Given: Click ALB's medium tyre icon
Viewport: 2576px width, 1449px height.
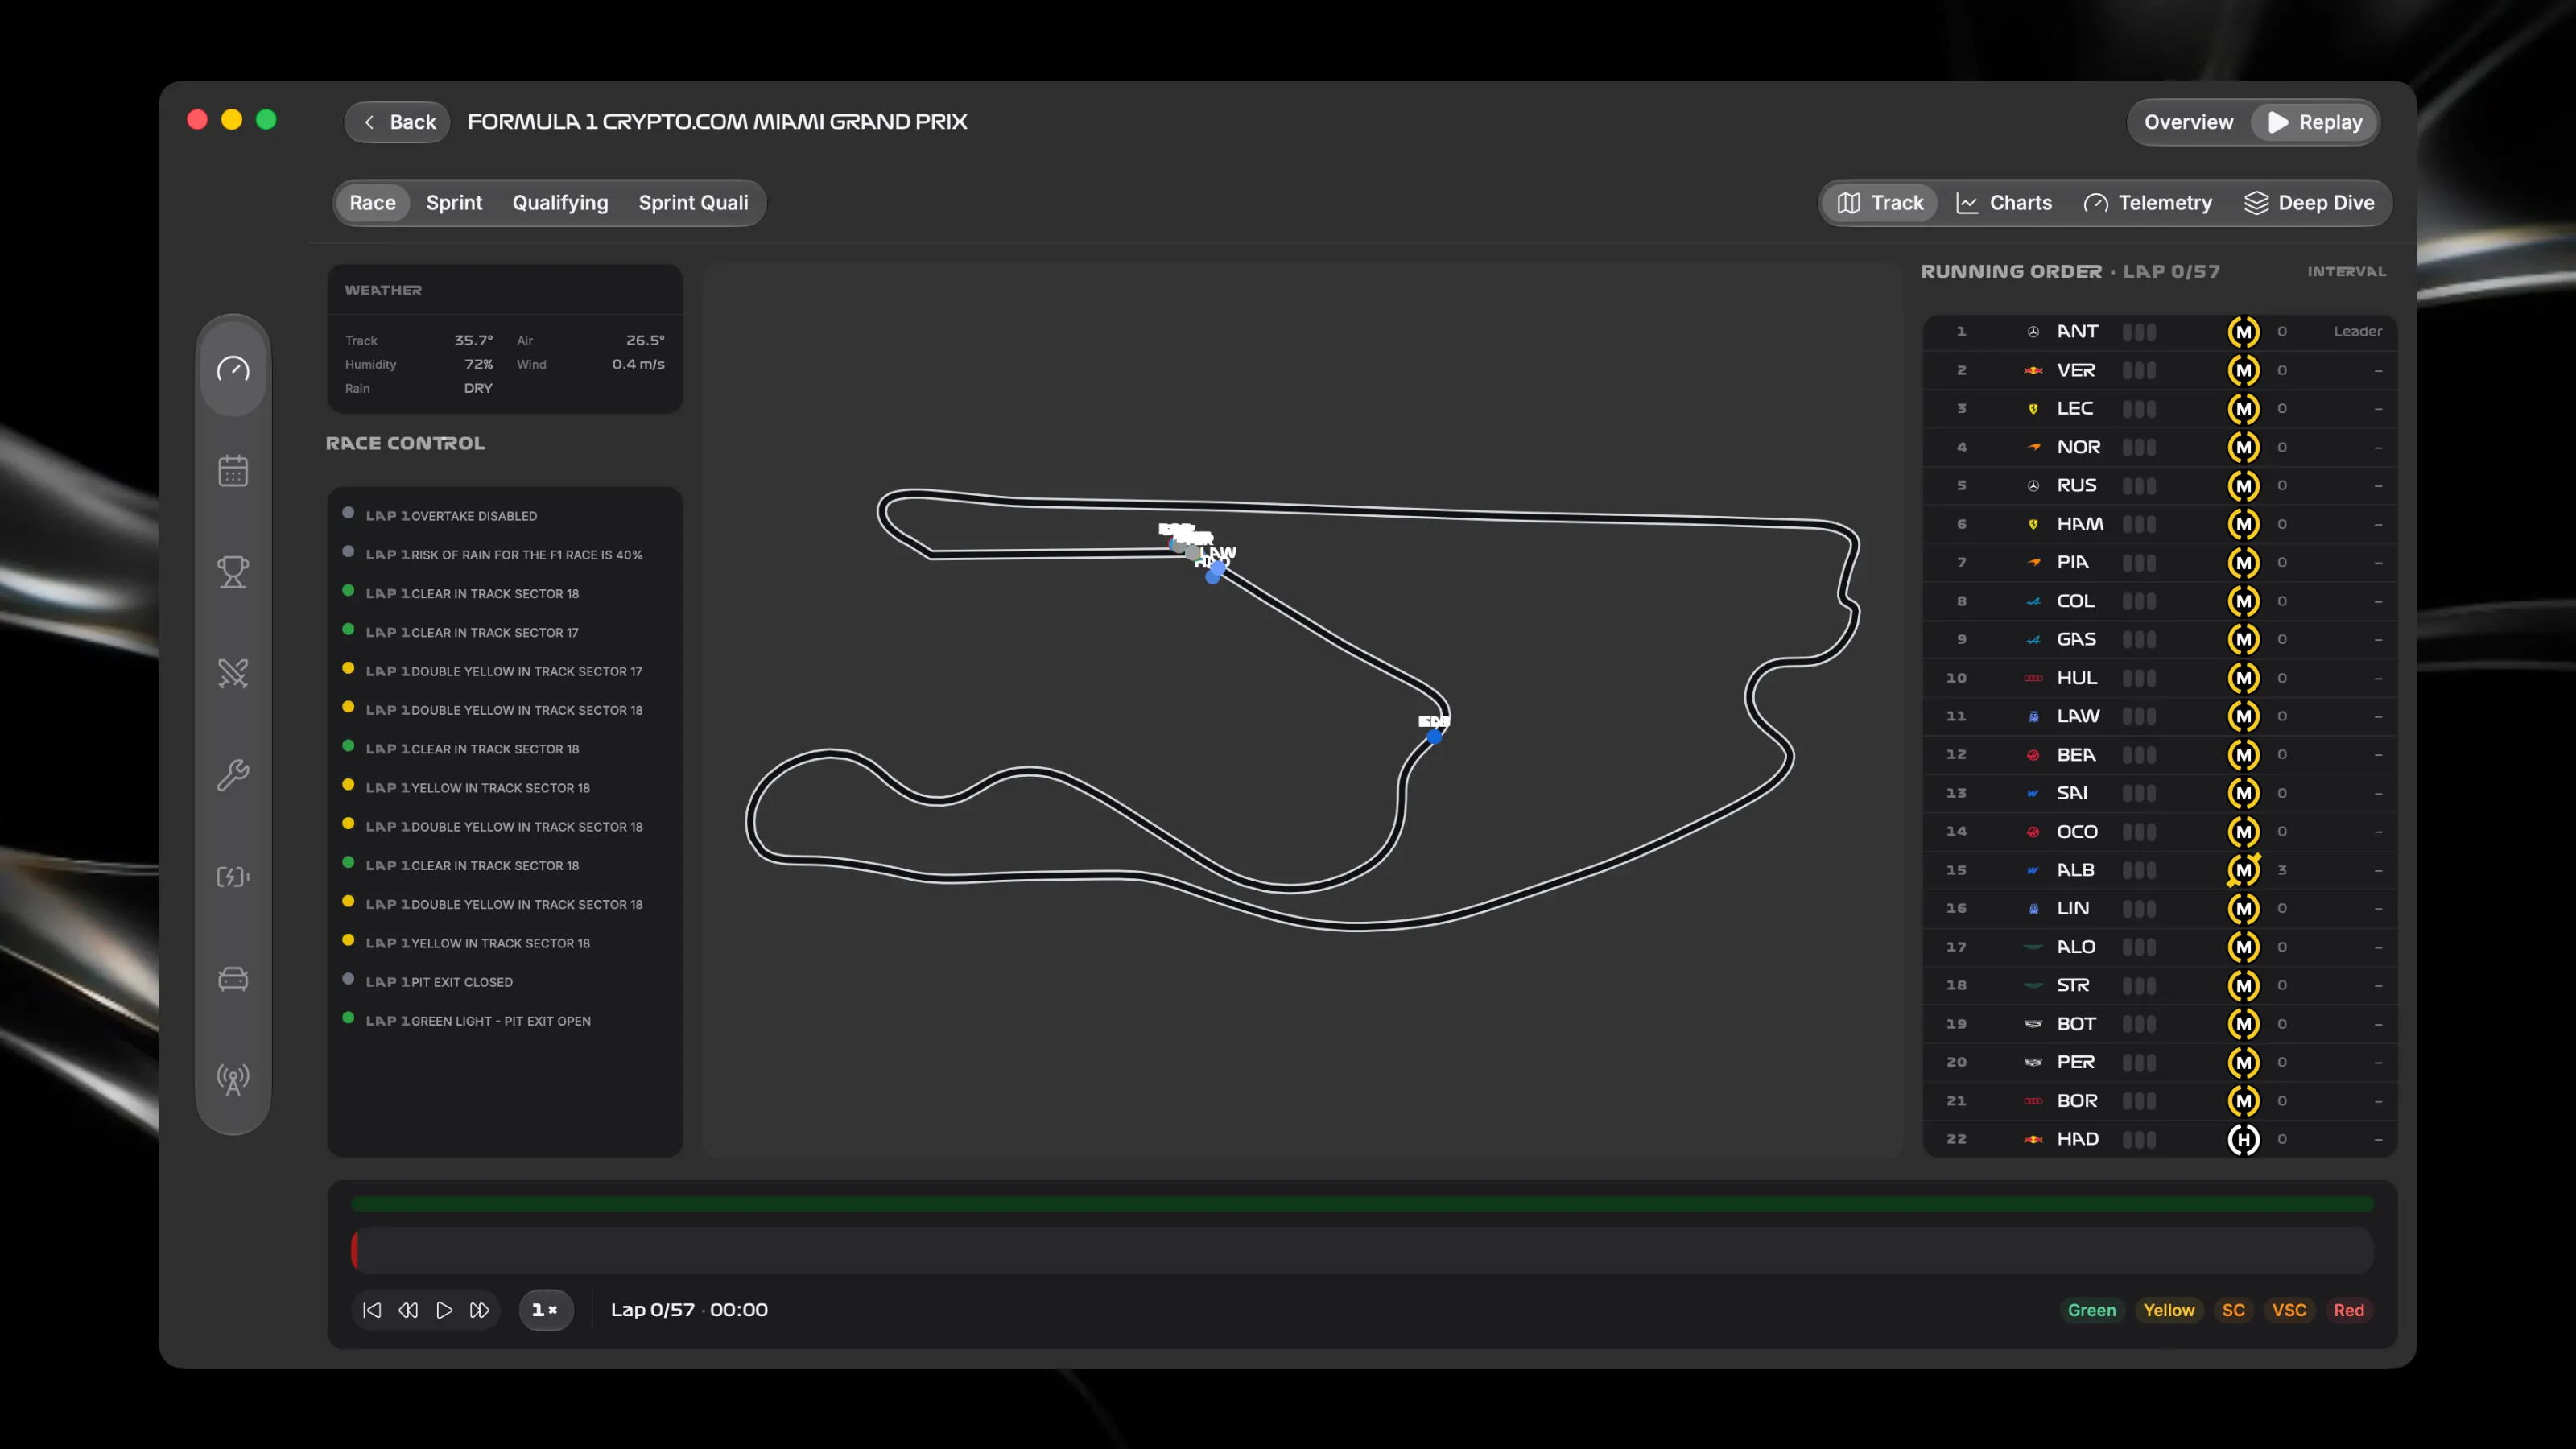Looking at the screenshot, I should (x=2243, y=870).
